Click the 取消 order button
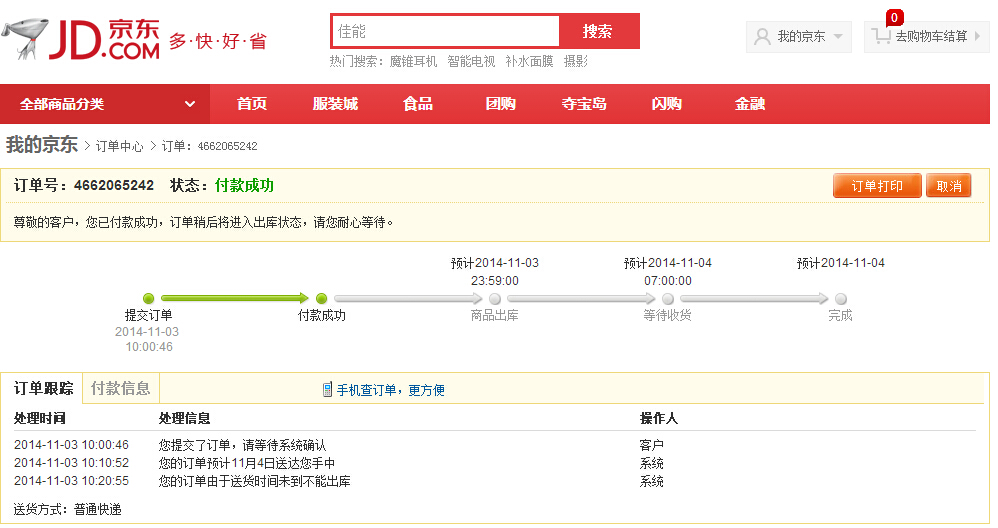The height and width of the screenshot is (528, 998). pos(948,186)
